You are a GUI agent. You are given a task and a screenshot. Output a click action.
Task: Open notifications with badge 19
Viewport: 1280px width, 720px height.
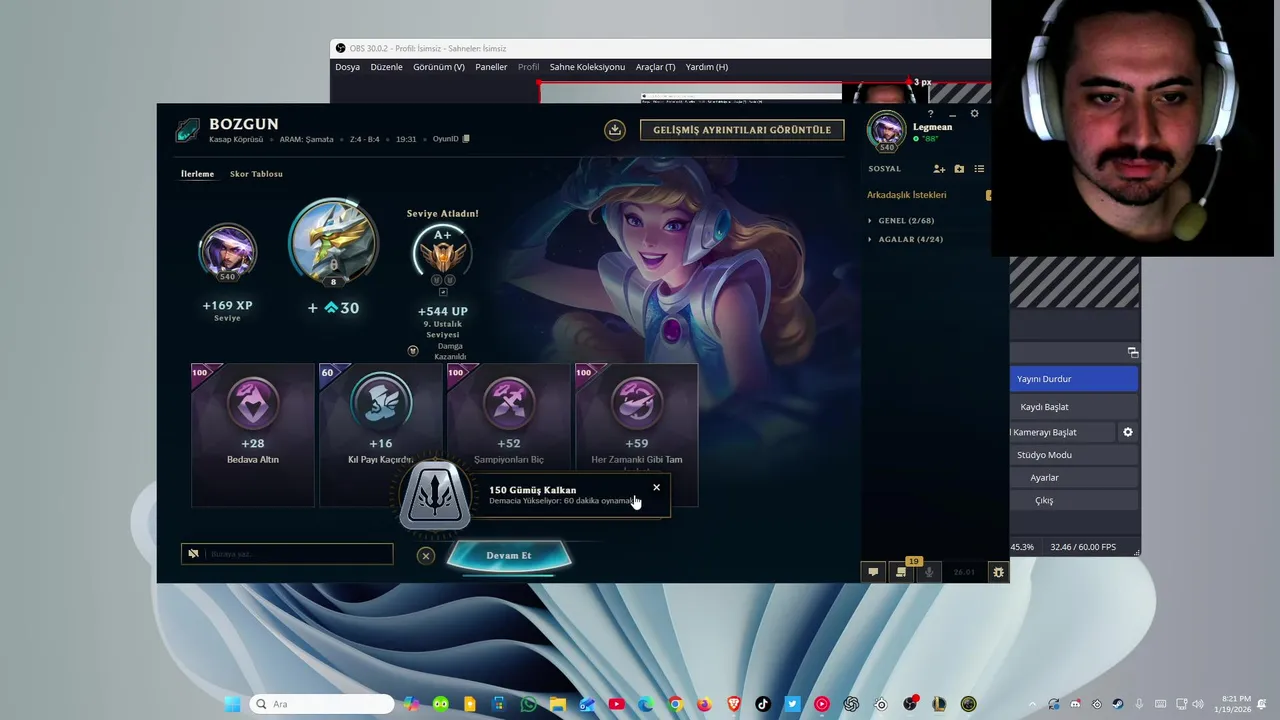tap(901, 572)
